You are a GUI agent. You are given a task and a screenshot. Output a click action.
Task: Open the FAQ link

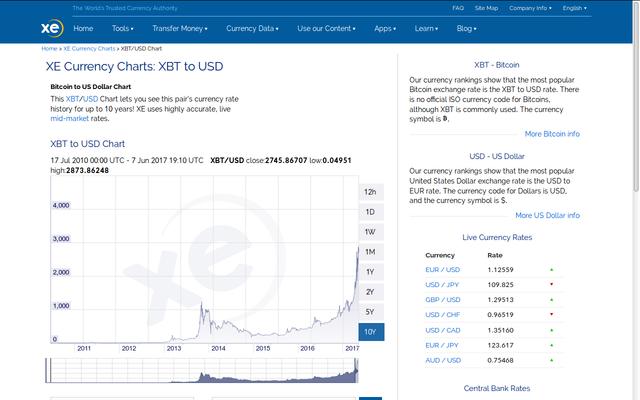coord(458,8)
